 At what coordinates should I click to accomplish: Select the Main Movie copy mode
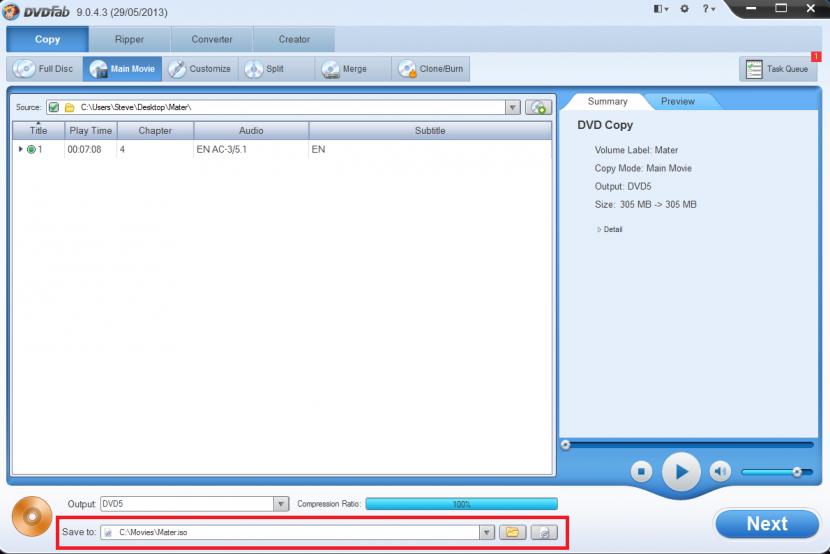122,69
